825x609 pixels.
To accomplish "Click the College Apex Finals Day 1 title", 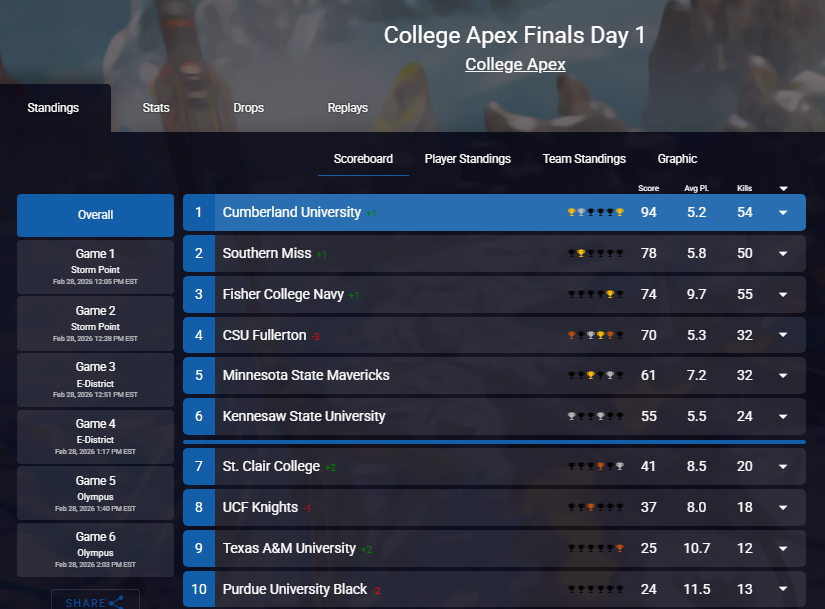I will pos(514,35).
